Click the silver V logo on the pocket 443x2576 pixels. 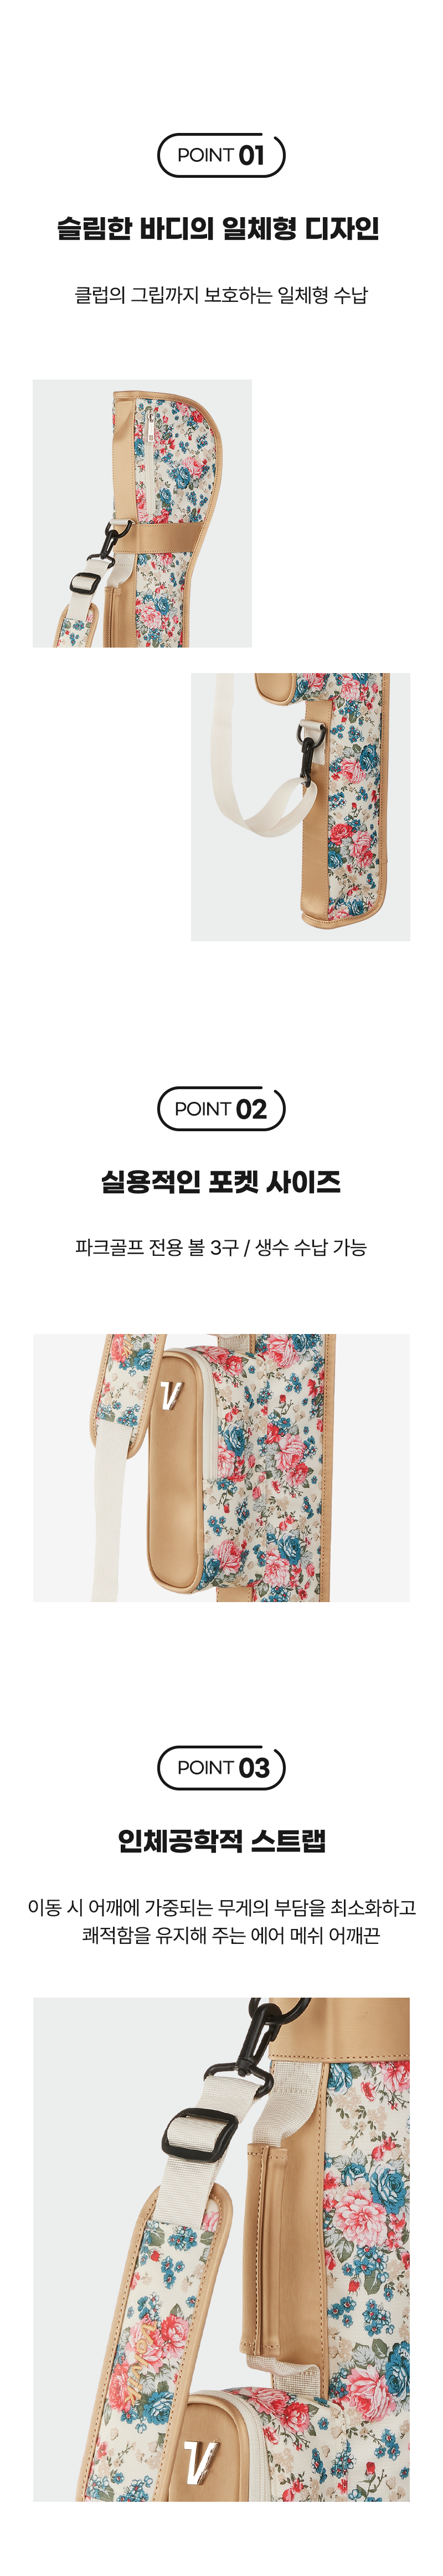pyautogui.click(x=169, y=1394)
